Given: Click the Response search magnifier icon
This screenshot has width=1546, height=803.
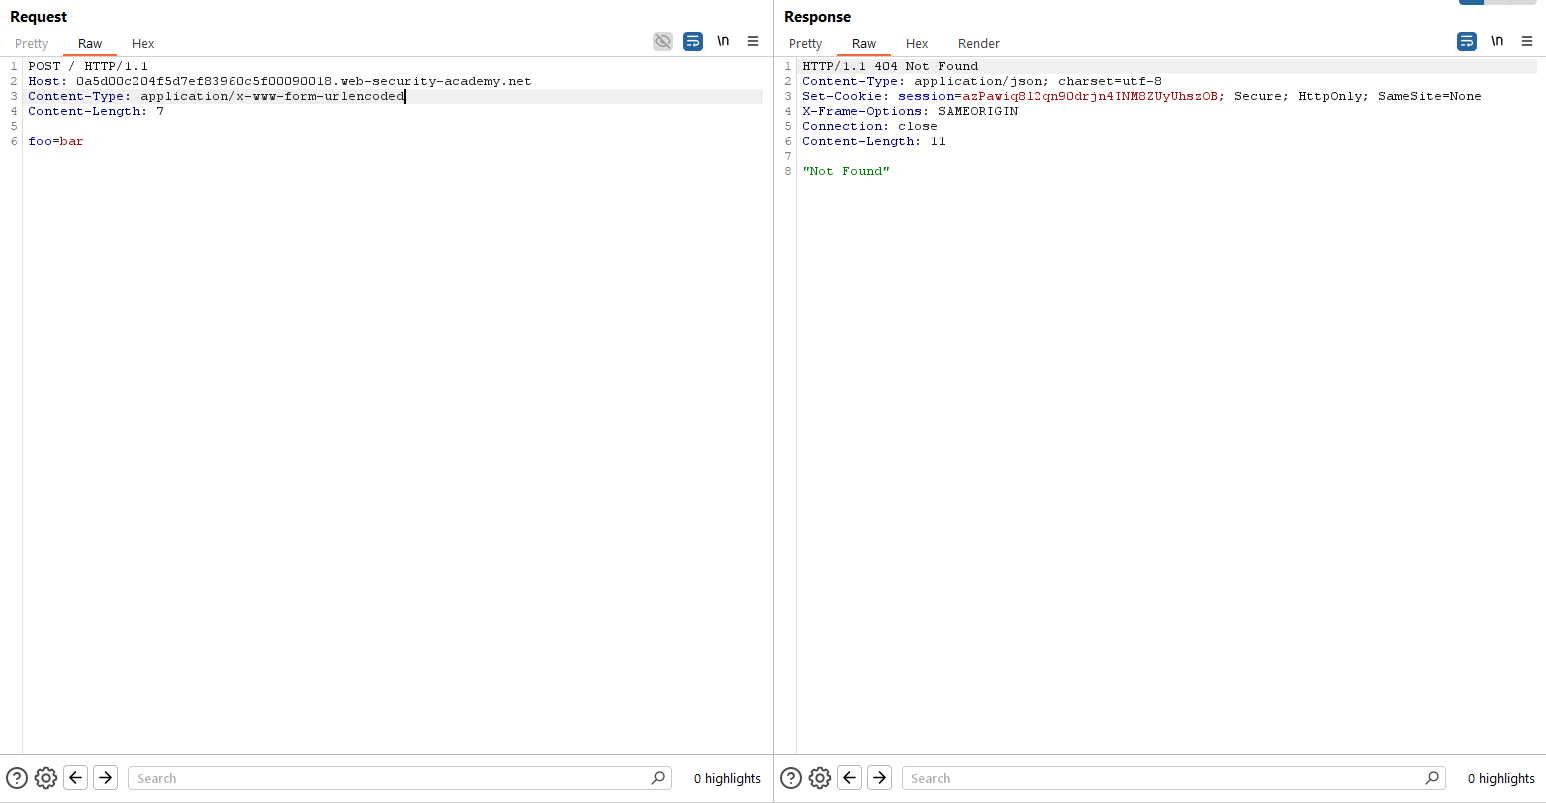Looking at the screenshot, I should (1432, 778).
